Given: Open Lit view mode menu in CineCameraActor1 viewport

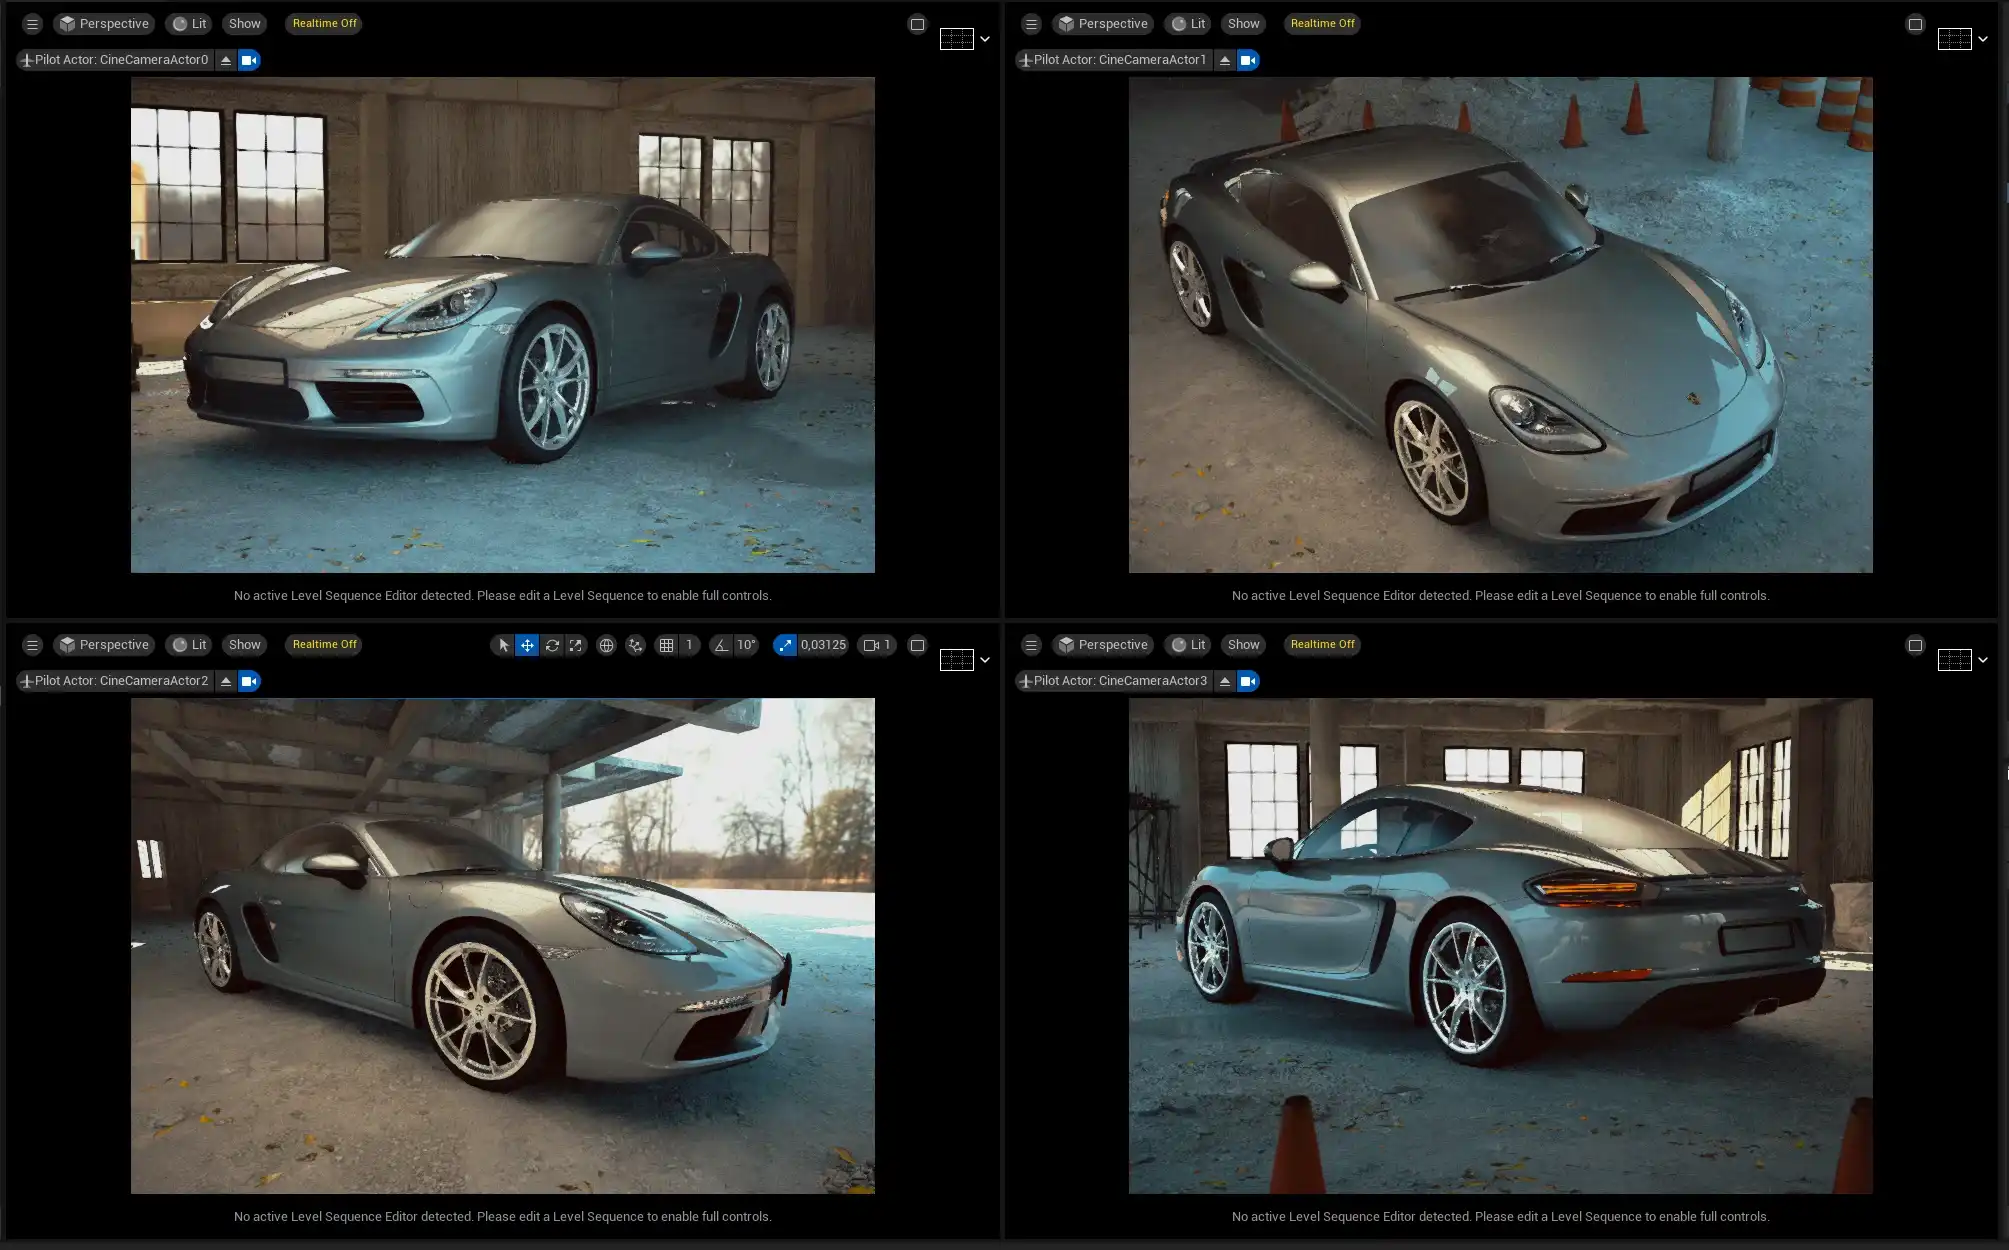Looking at the screenshot, I should (1188, 24).
